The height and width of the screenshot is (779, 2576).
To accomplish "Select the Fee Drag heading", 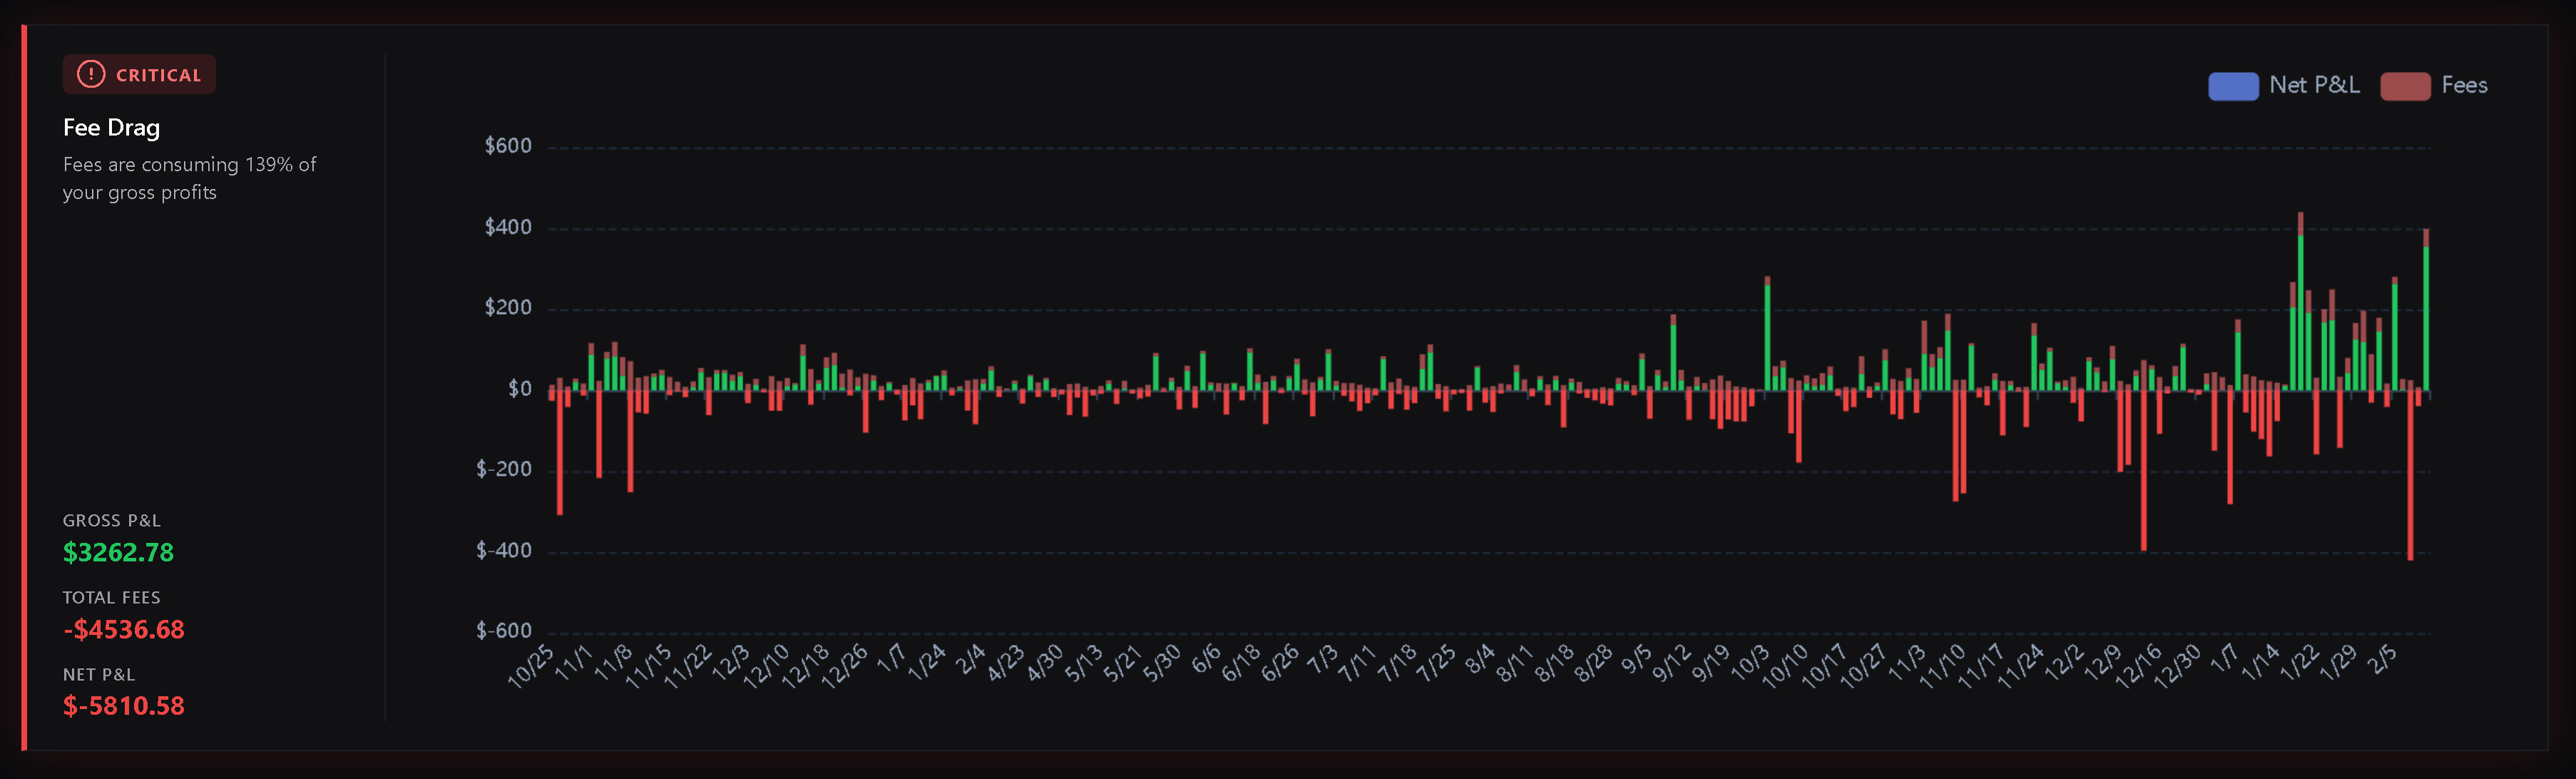I will [x=111, y=128].
